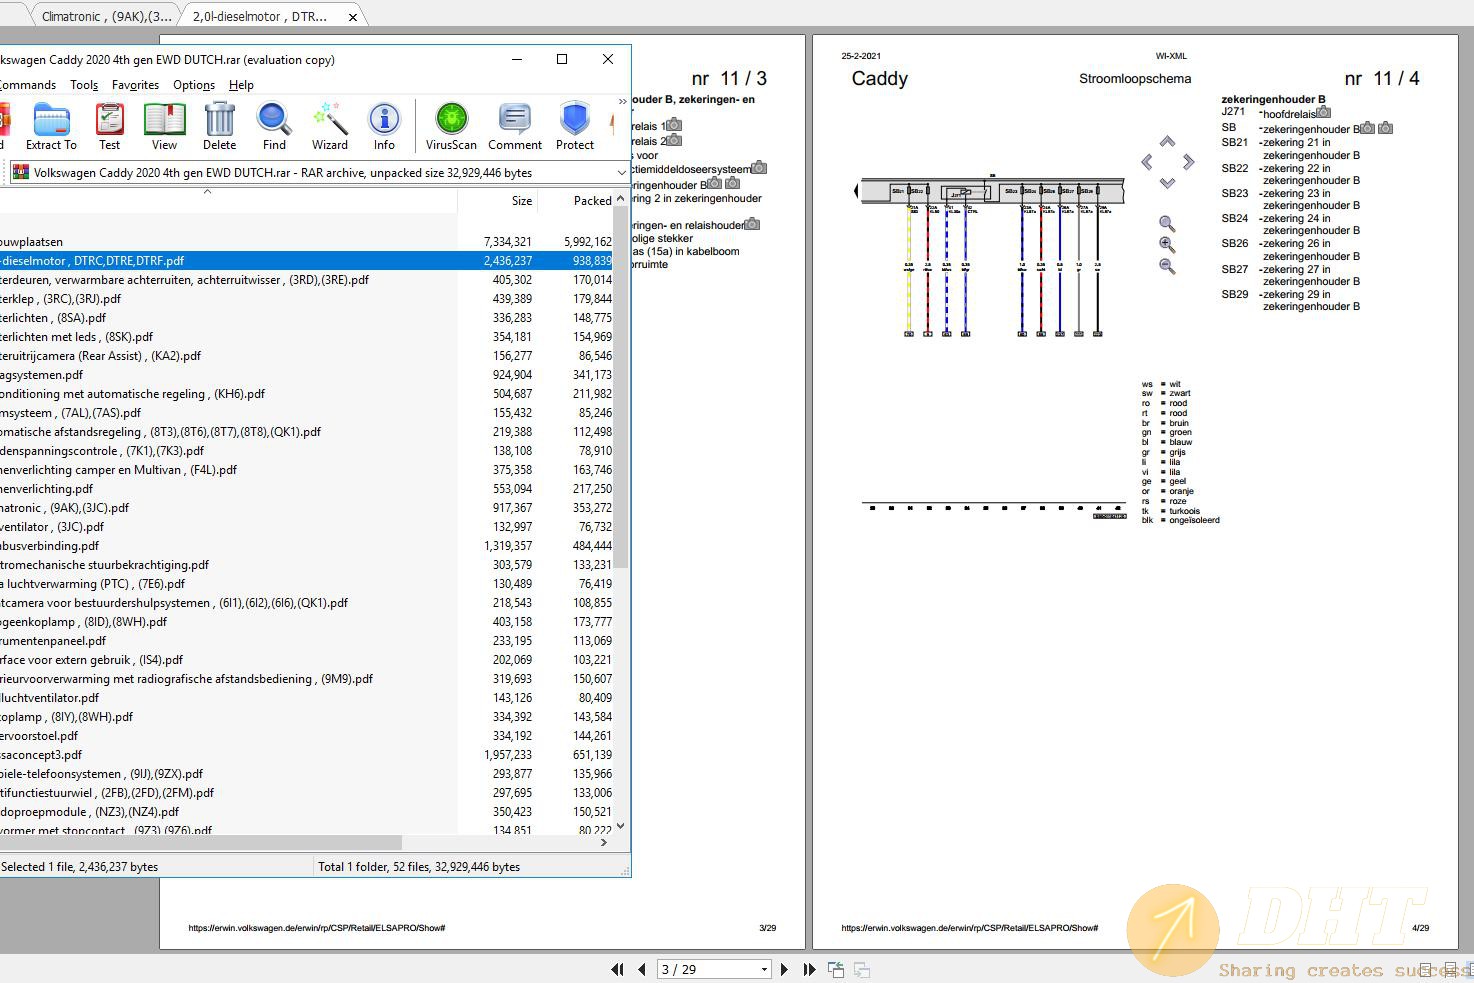This screenshot has width=1474, height=983.
Task: Select file ending (7E6).pdf
Action: click(306, 584)
